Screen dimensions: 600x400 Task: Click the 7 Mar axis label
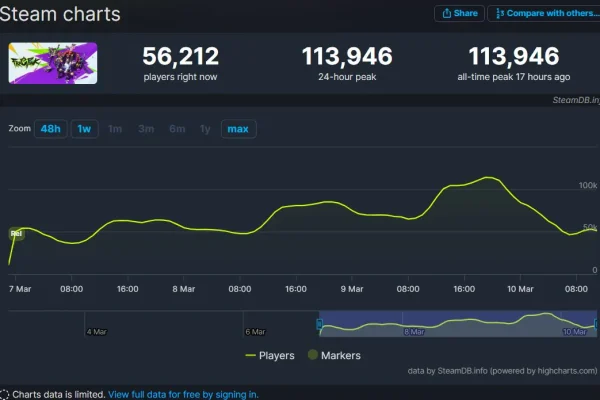click(x=20, y=289)
